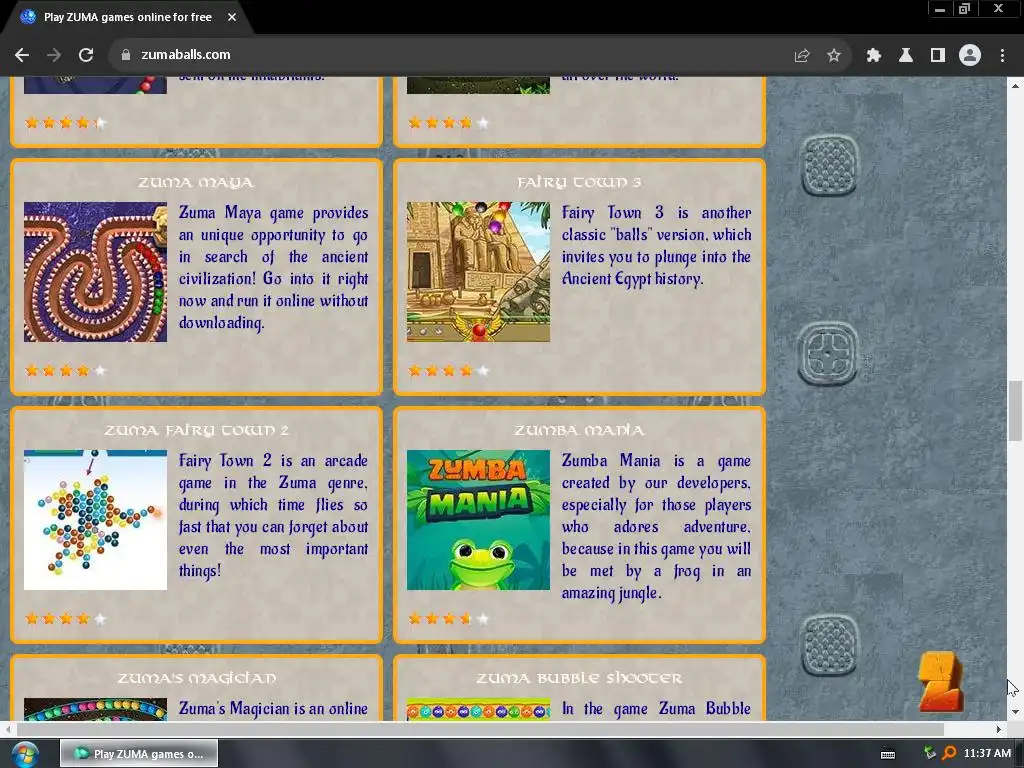The image size is (1024, 768).
Task: Click the star rating under Zuma Maya
Action: point(65,371)
